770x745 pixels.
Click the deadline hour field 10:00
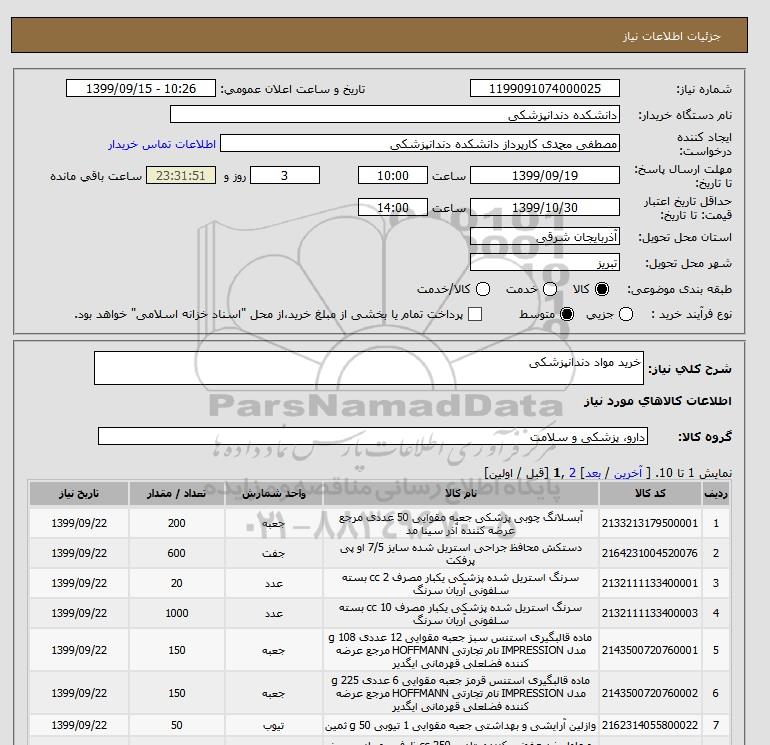point(393,175)
